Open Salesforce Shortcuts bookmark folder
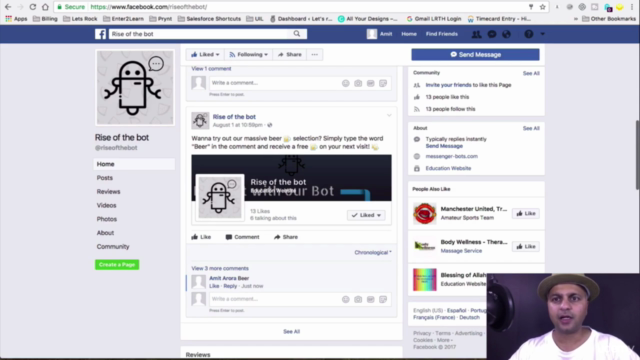Viewport: 640px width, 360px height. [209, 19]
